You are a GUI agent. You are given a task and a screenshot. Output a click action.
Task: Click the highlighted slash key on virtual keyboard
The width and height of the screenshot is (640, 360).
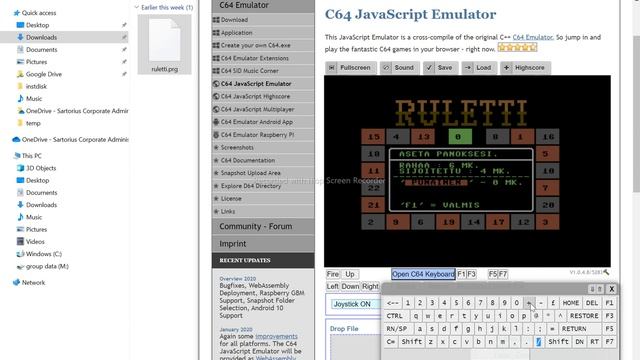coord(538,342)
